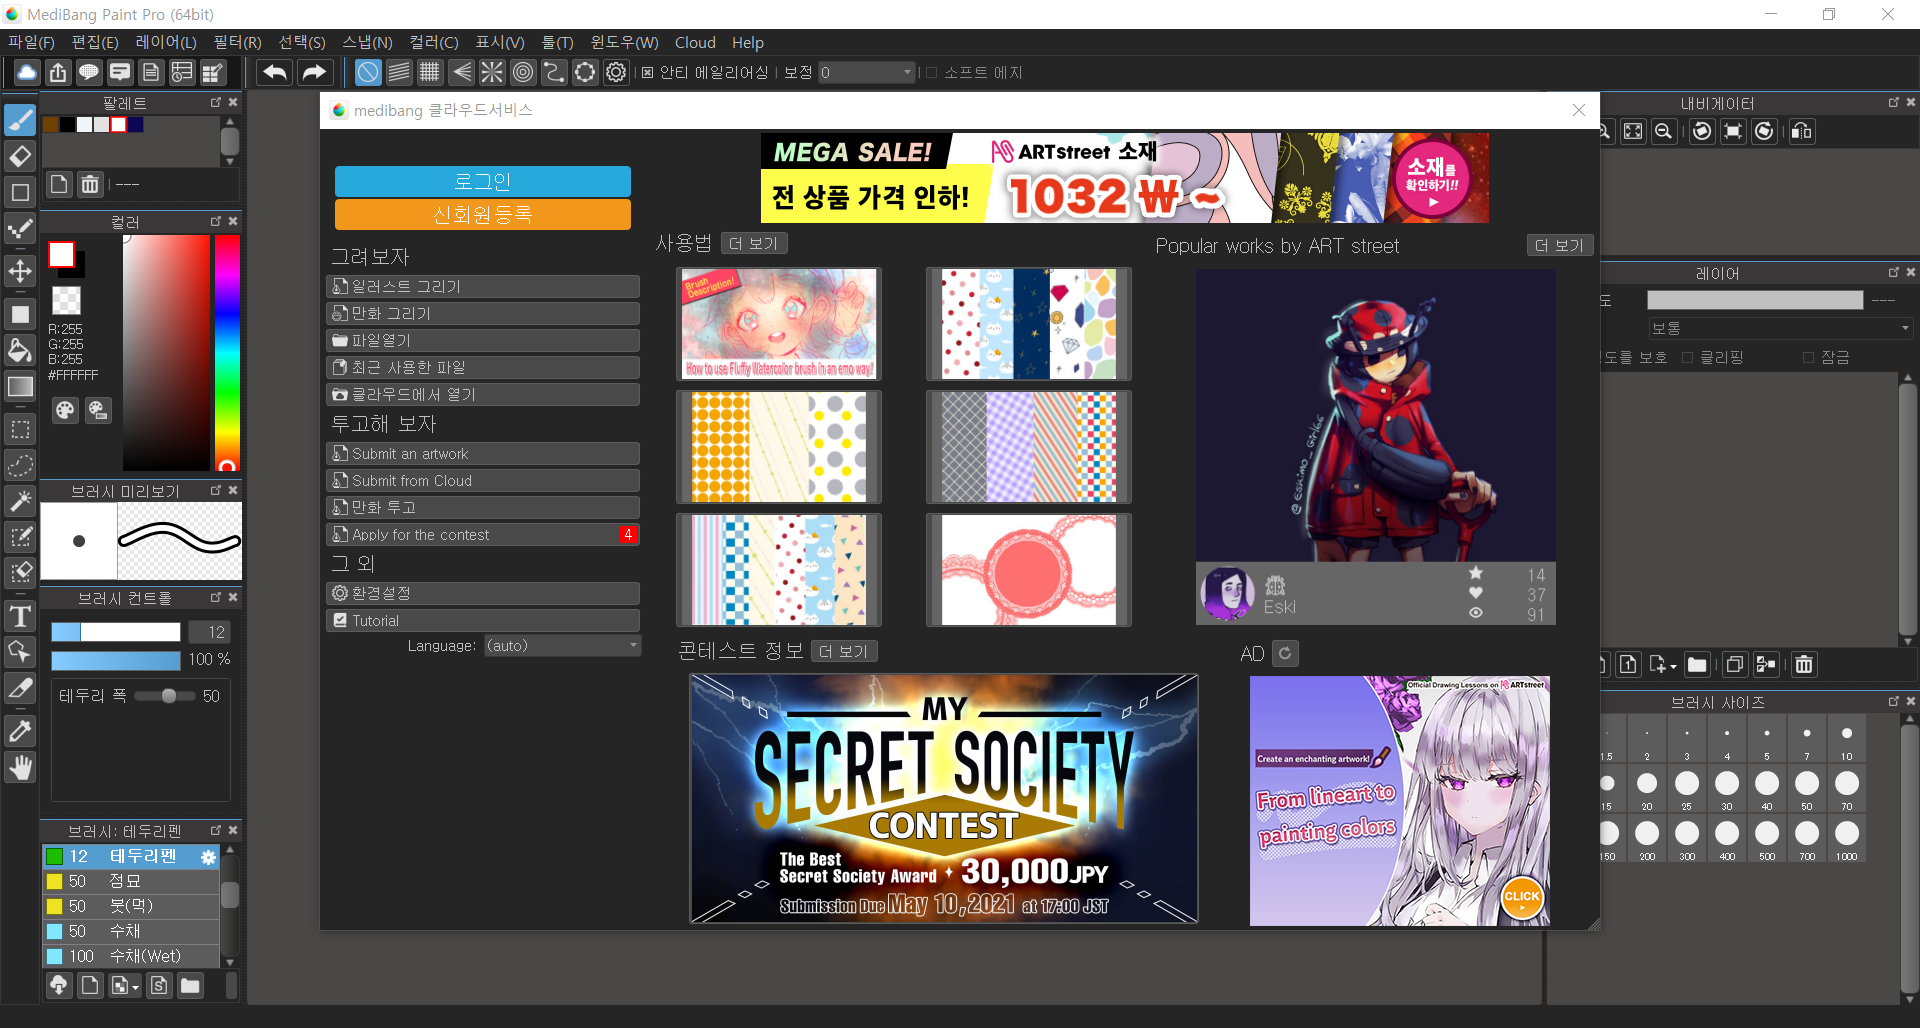
Task: Close the medibang 클라우드서비스 dialog
Action: tap(1579, 110)
